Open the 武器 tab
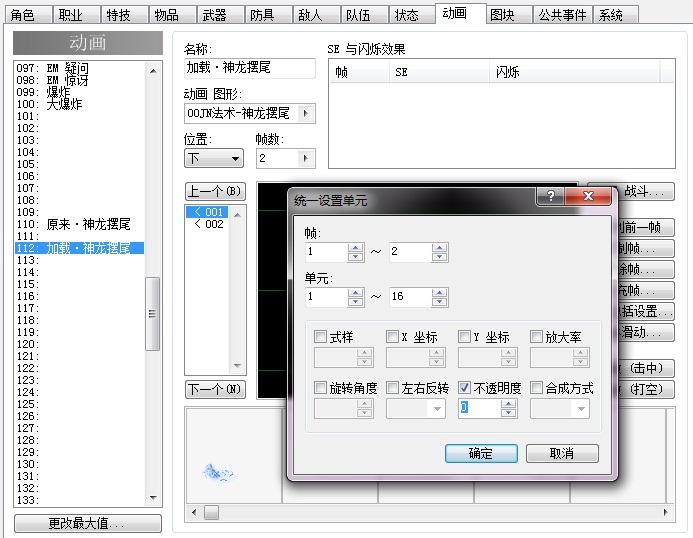The image size is (693, 538). tap(221, 15)
